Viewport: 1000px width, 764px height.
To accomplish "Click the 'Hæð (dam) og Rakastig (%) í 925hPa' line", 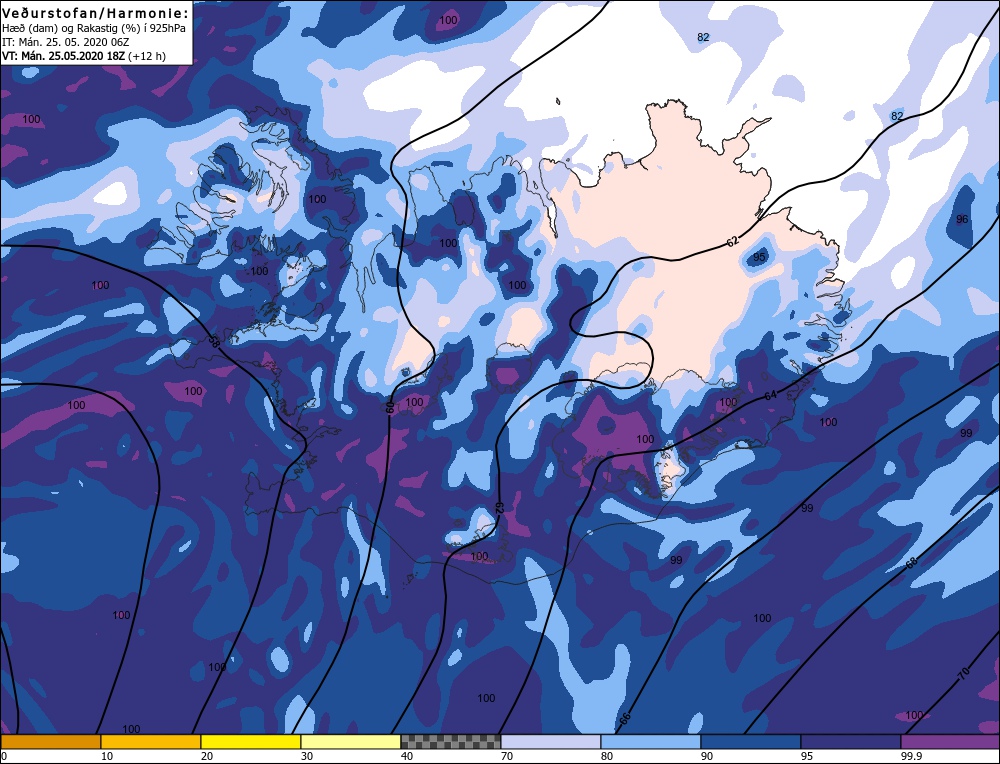I will coord(94,29).
